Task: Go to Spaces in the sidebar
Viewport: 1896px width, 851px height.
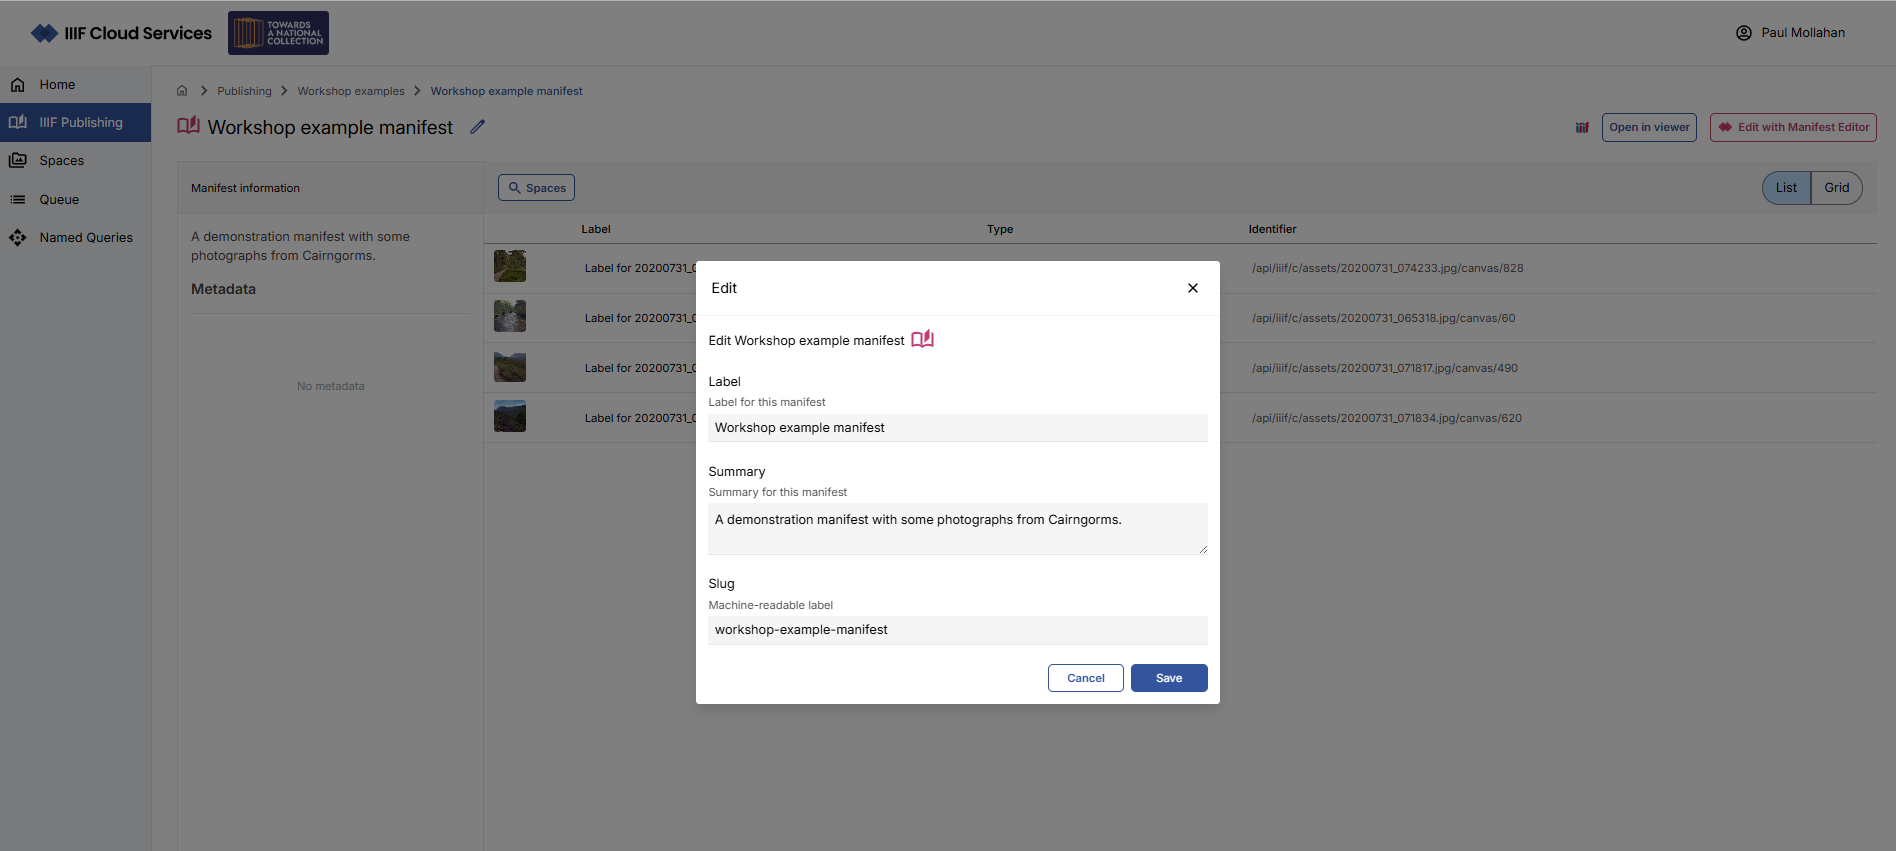Action: (x=61, y=161)
